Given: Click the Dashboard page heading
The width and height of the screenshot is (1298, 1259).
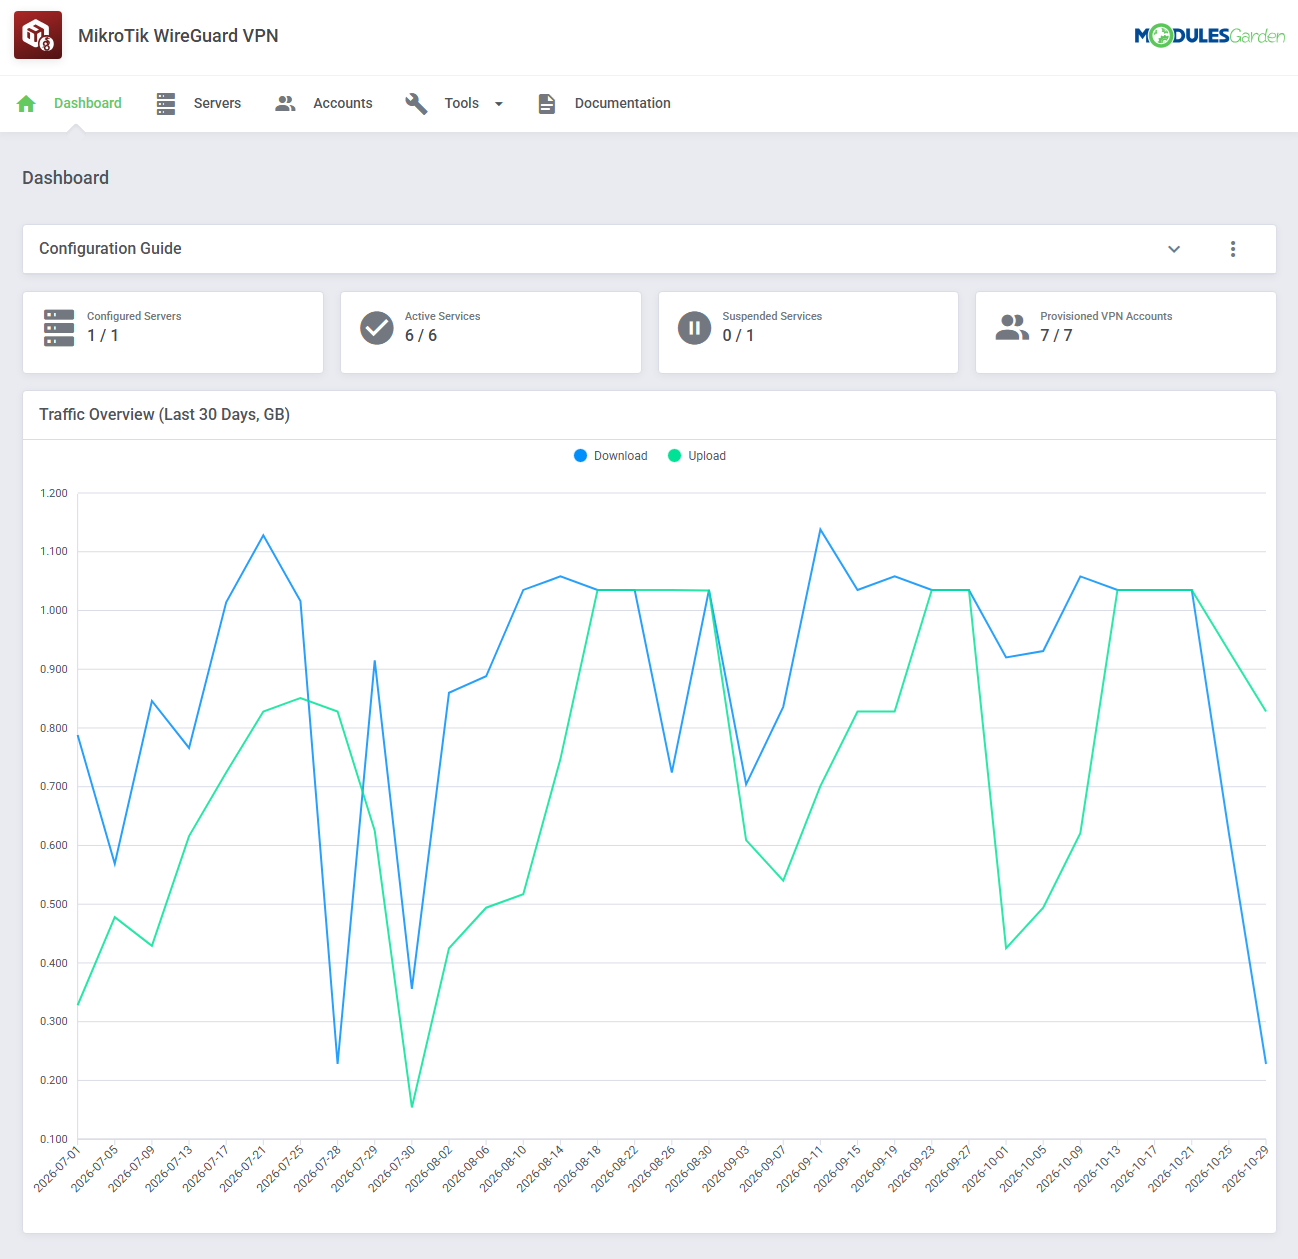Looking at the screenshot, I should coord(66,178).
